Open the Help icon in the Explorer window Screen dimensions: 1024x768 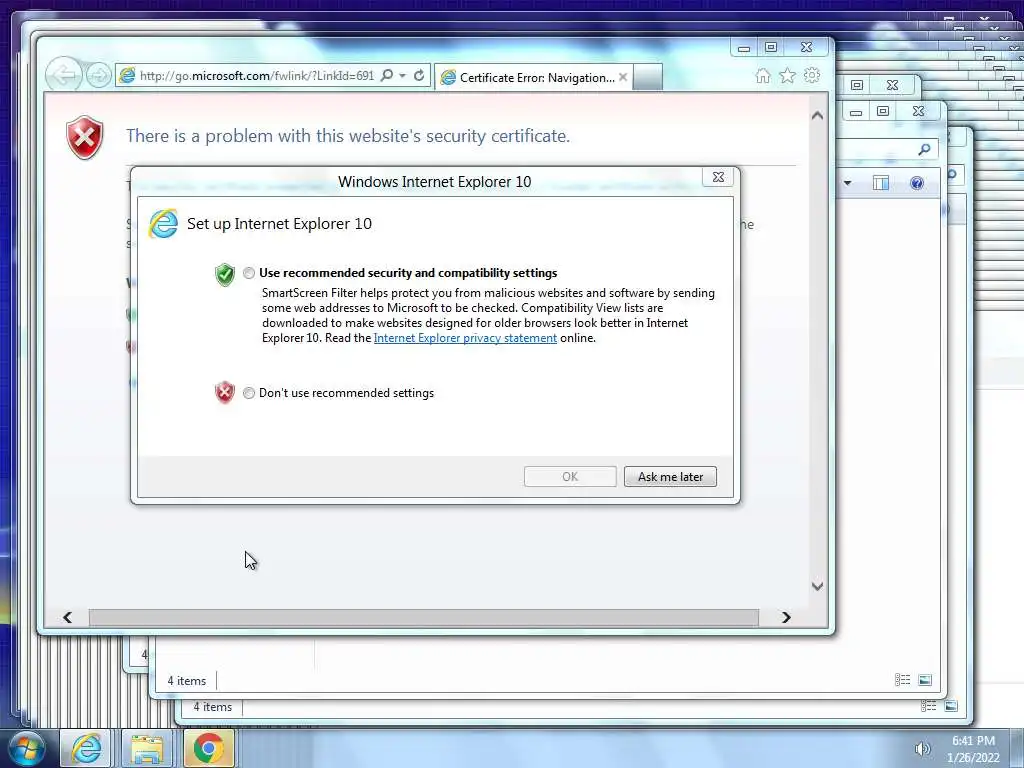pos(917,184)
